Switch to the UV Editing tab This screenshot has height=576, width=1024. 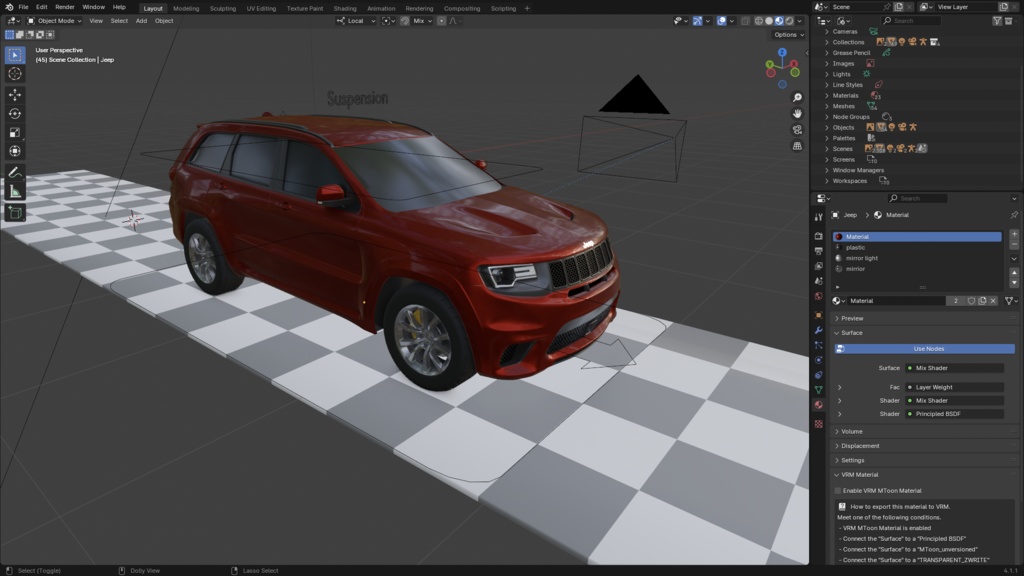(x=261, y=8)
